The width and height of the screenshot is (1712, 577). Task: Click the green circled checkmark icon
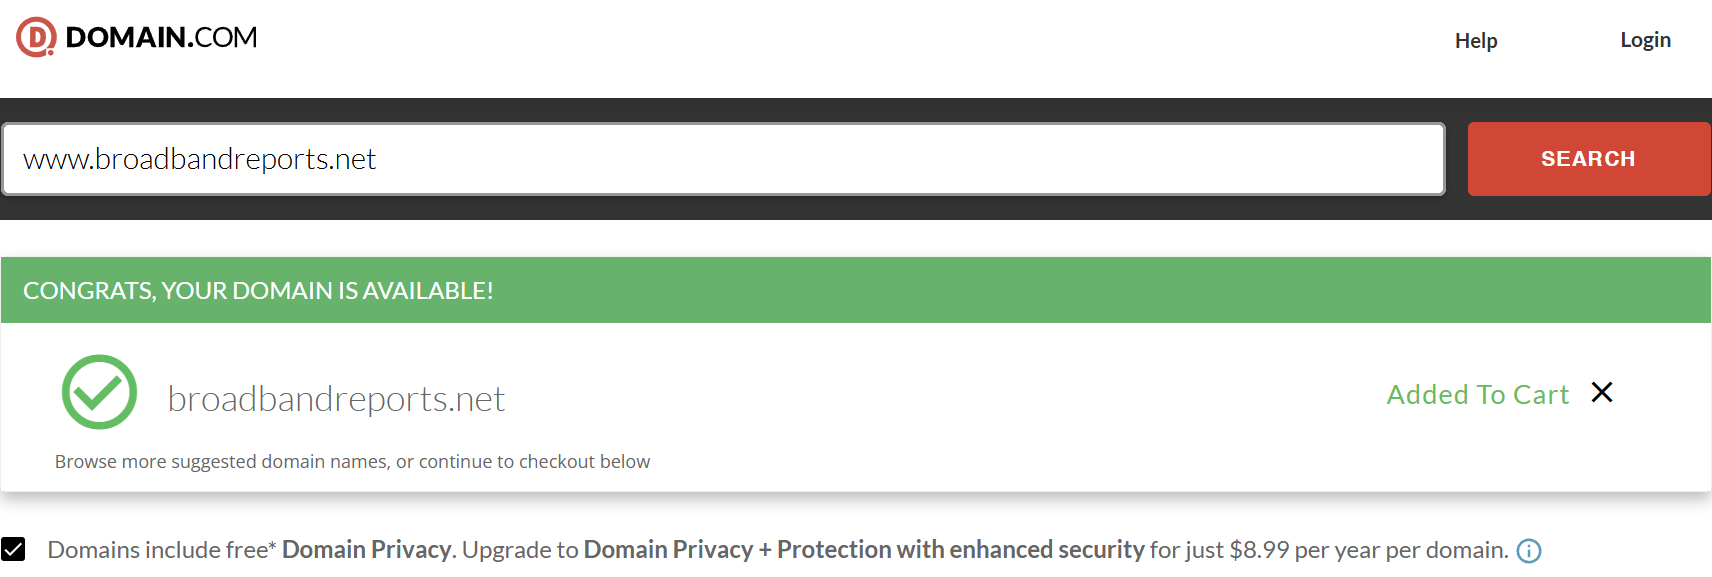click(99, 392)
